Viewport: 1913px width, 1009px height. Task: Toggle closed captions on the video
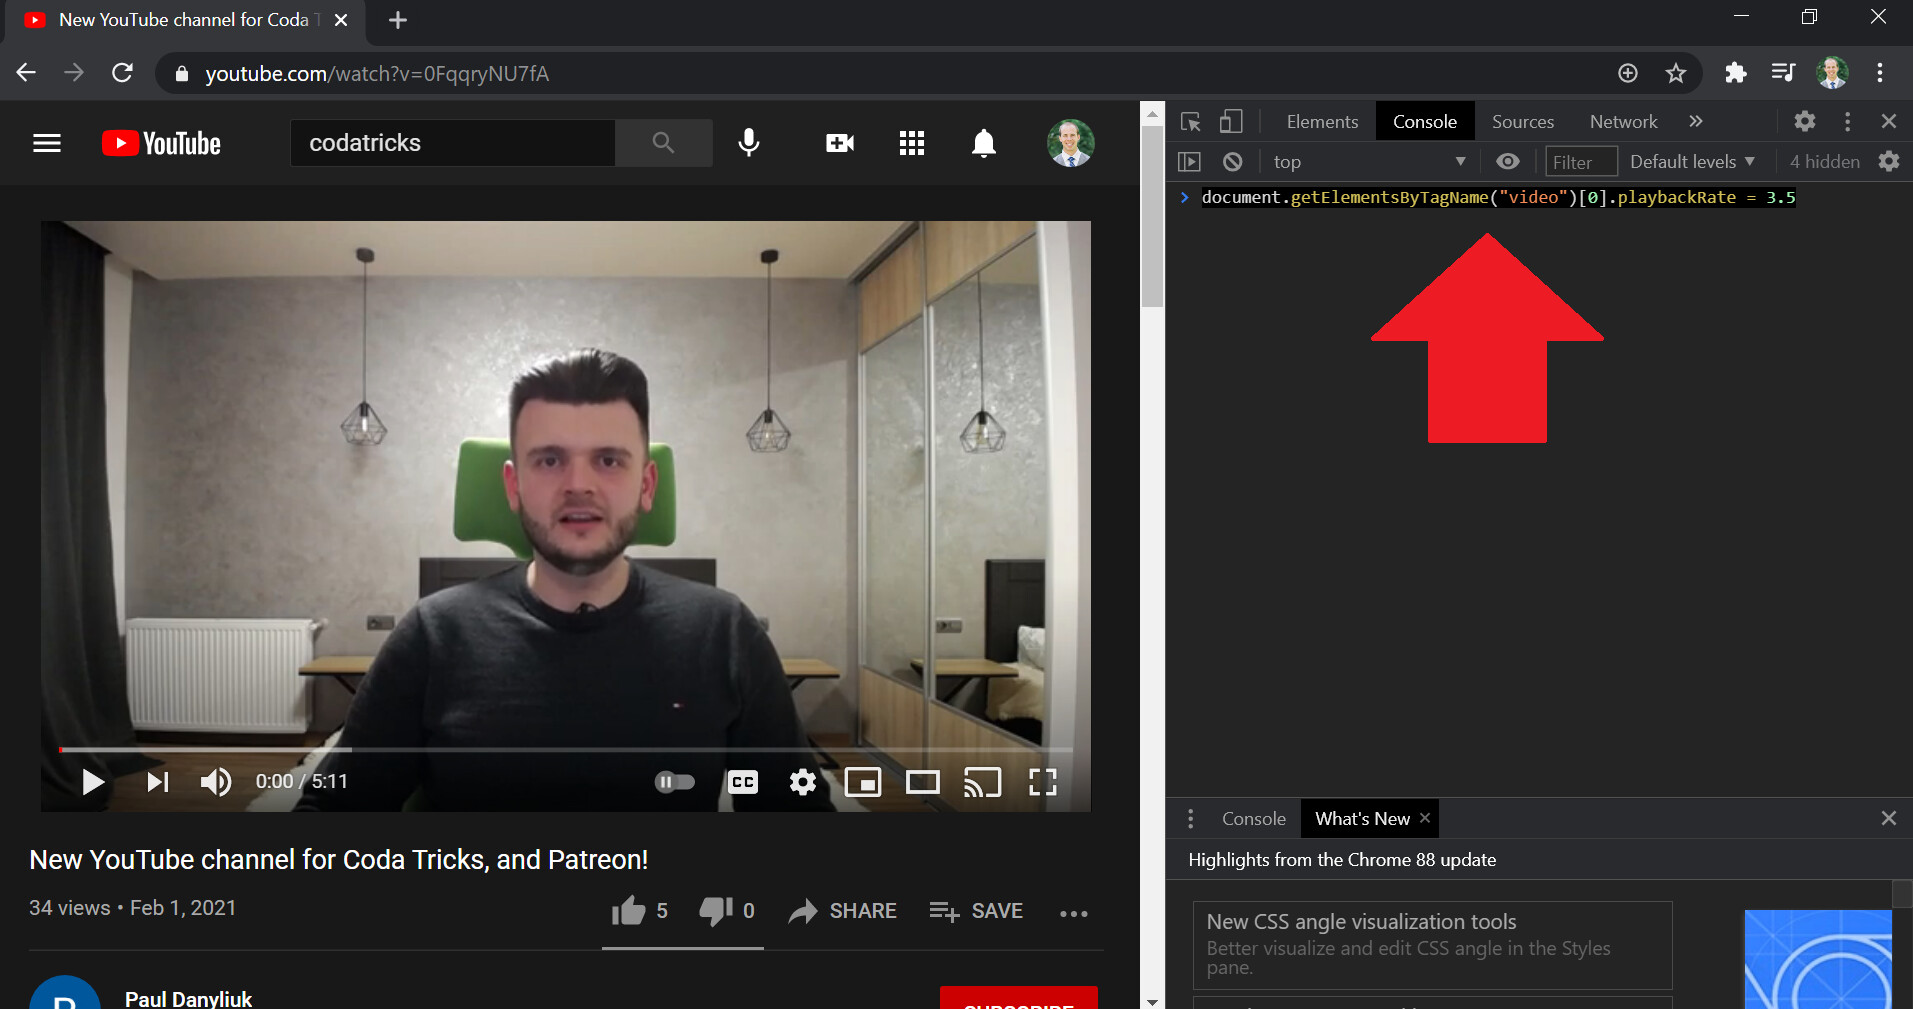742,781
